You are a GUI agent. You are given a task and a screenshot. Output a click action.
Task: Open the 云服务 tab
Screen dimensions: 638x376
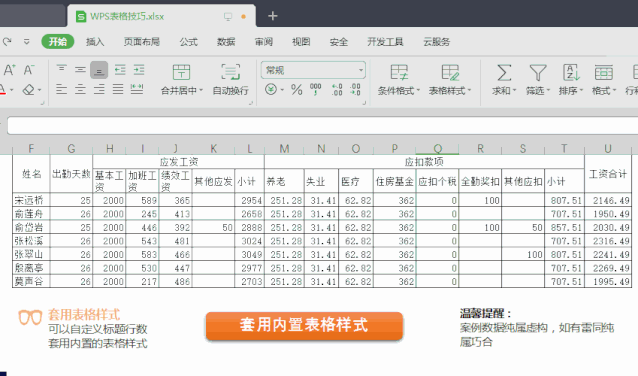pos(437,42)
